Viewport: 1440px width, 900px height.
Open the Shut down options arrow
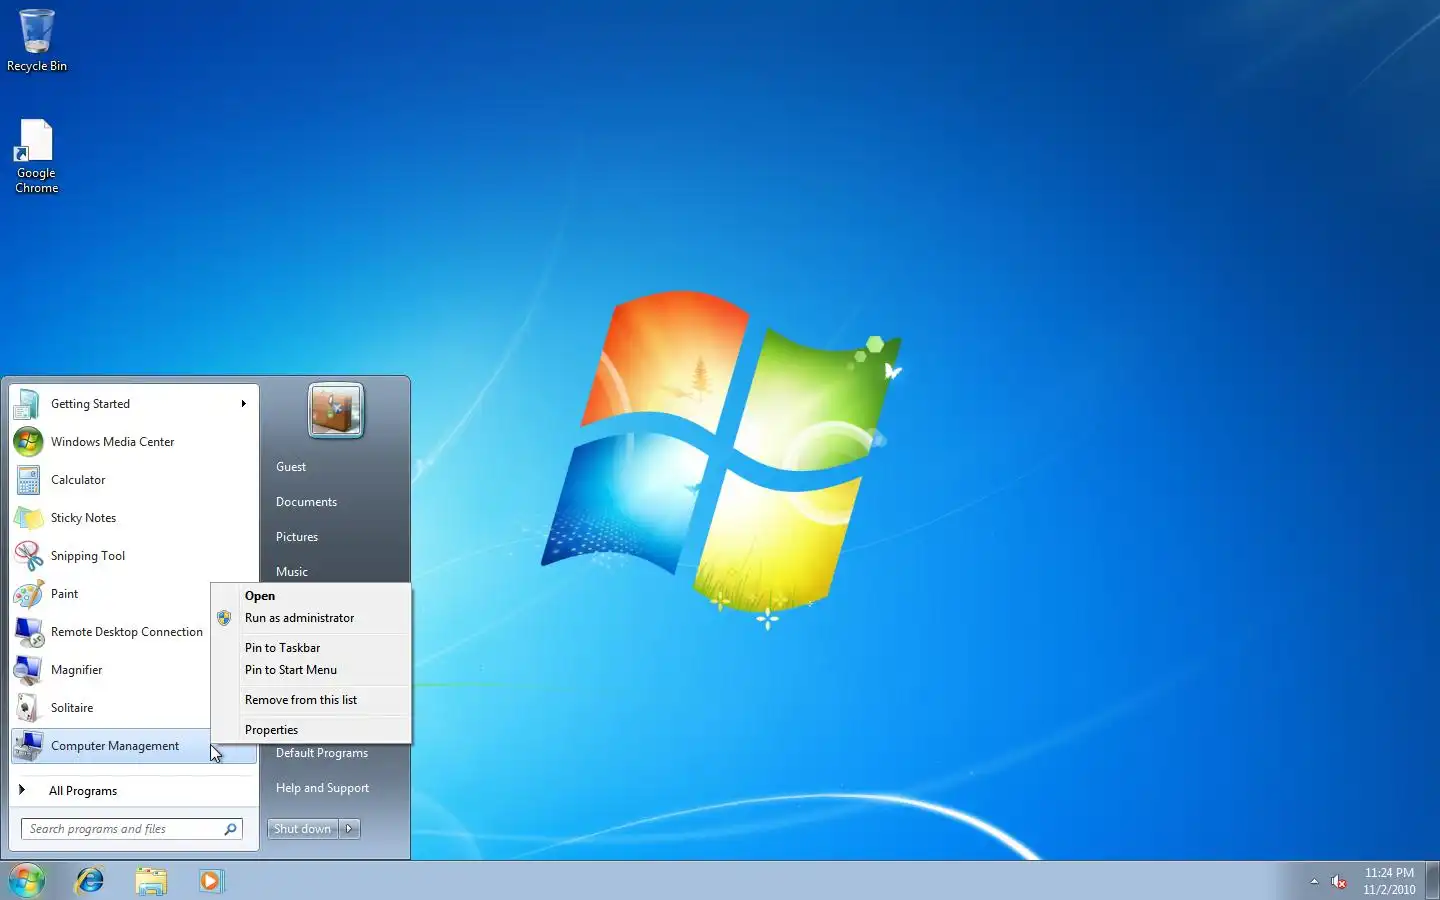[x=349, y=829]
